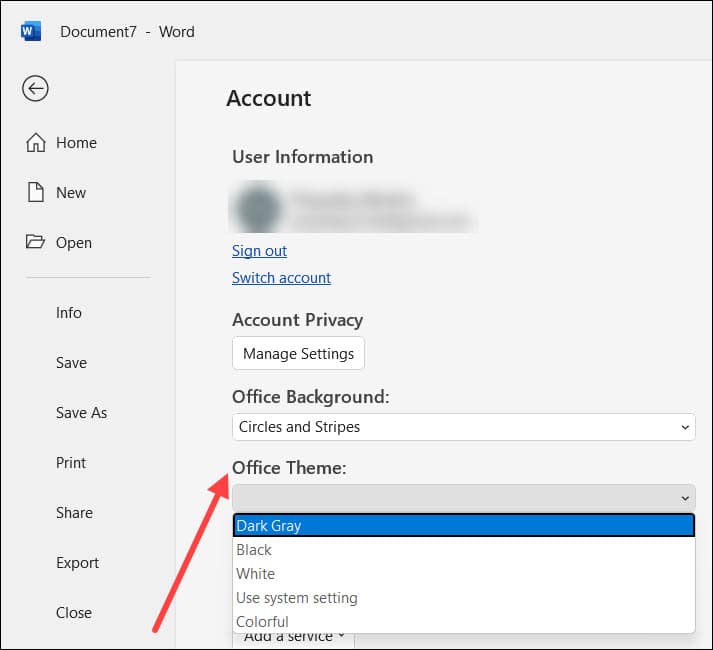Click the Sign out link
Screen dimensions: 713x650
pos(259,251)
